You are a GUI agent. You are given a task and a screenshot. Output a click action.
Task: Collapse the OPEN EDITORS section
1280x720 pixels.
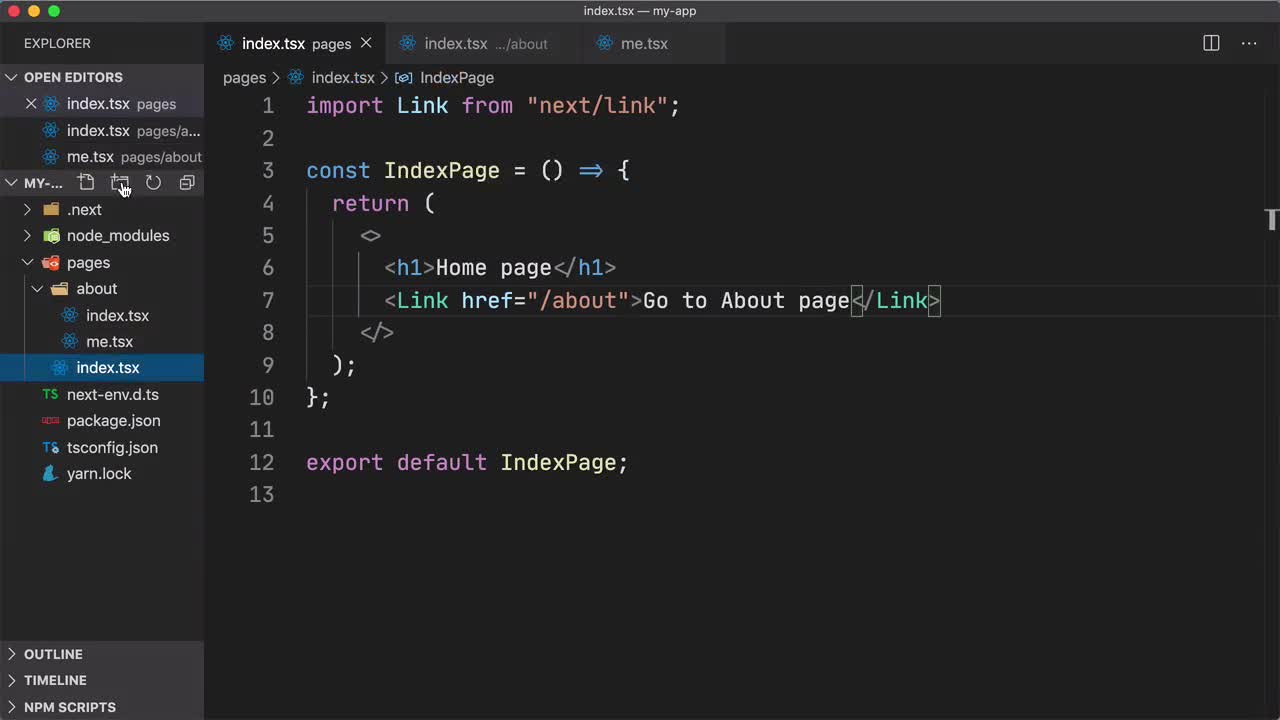pos(11,77)
